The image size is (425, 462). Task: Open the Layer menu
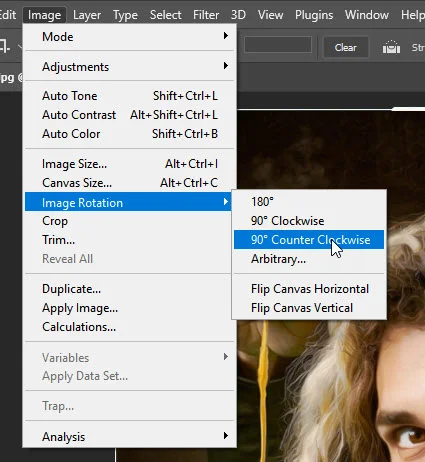coord(87,15)
